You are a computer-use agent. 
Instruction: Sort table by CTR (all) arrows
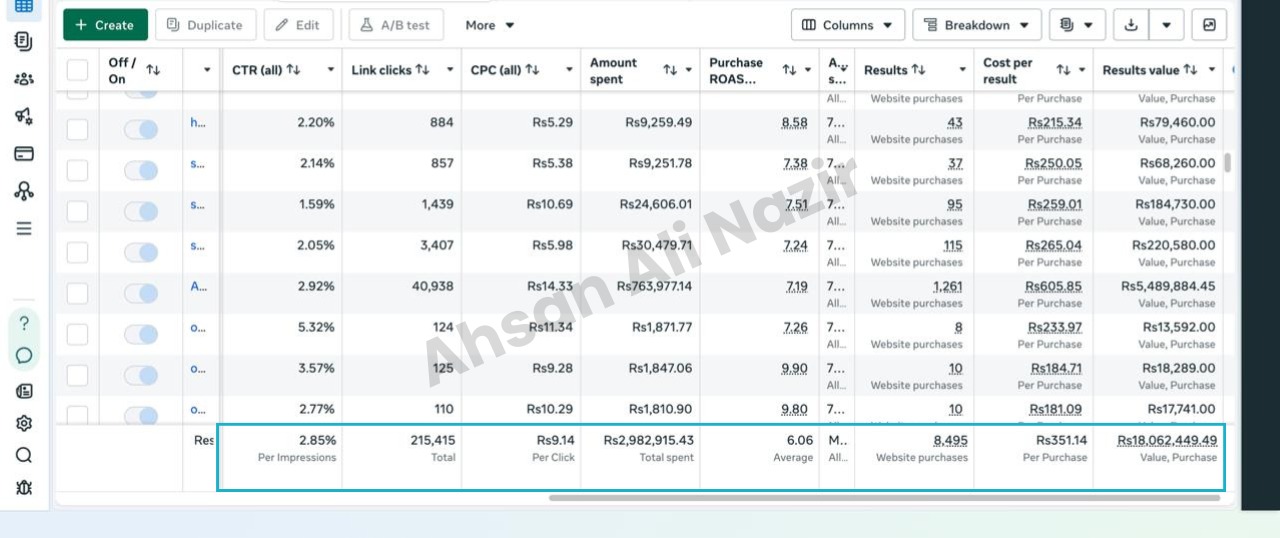(293, 70)
